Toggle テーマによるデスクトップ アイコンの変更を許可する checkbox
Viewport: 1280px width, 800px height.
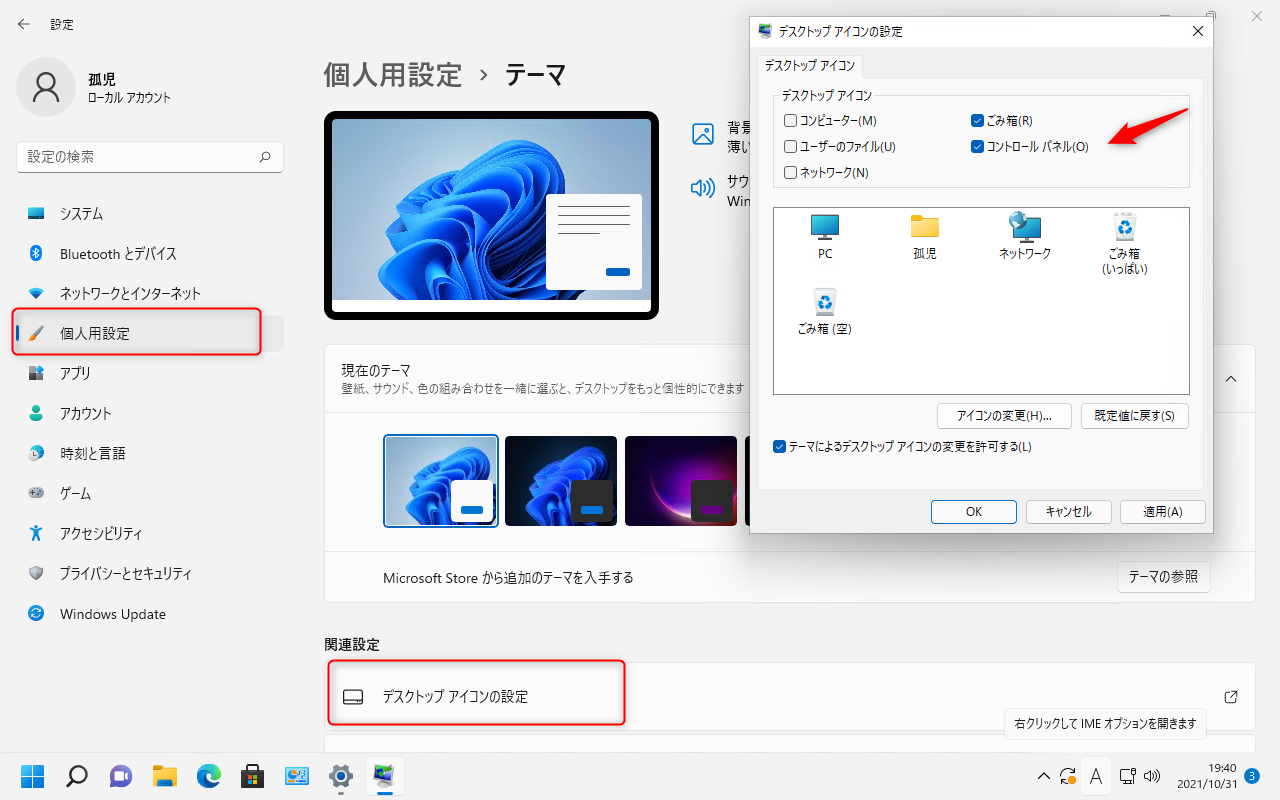click(x=780, y=447)
